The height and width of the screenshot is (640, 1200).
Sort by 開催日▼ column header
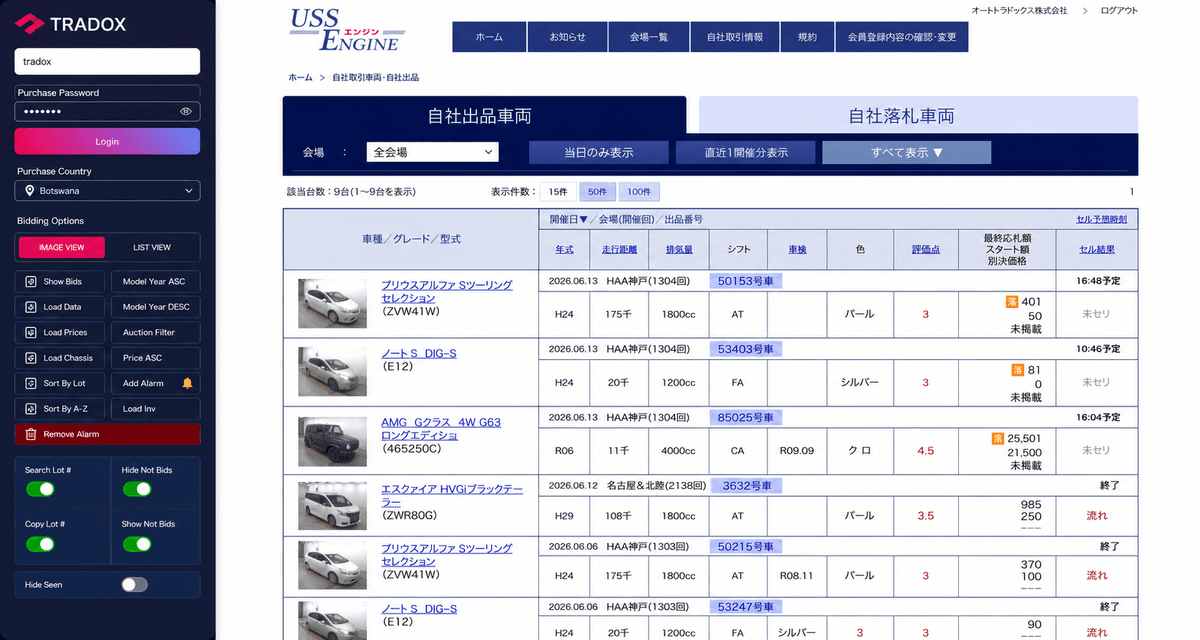tap(568, 219)
